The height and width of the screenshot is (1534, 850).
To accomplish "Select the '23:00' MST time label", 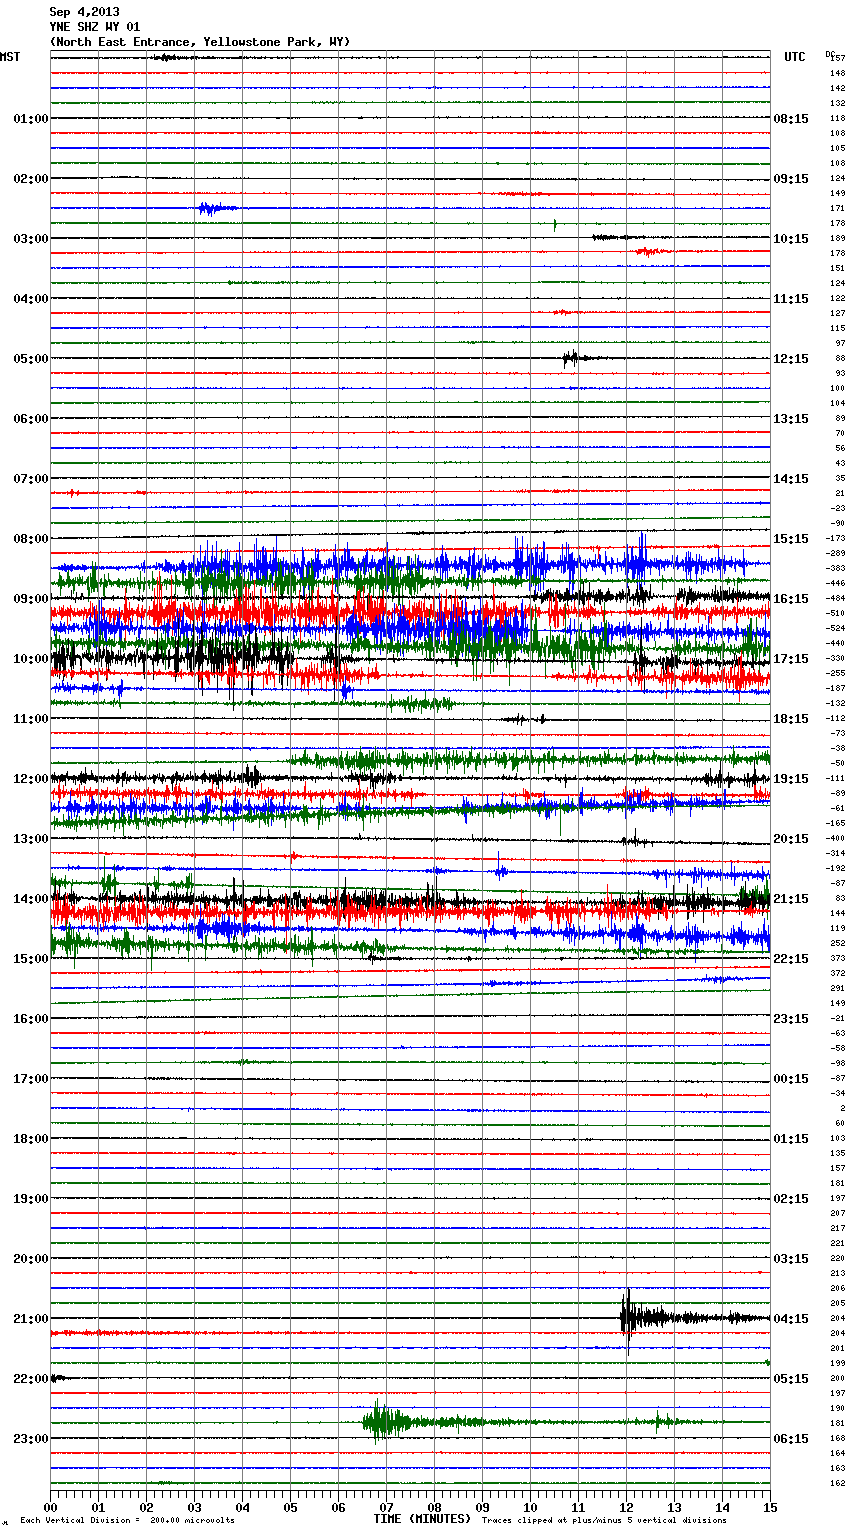I will [x=31, y=1439].
